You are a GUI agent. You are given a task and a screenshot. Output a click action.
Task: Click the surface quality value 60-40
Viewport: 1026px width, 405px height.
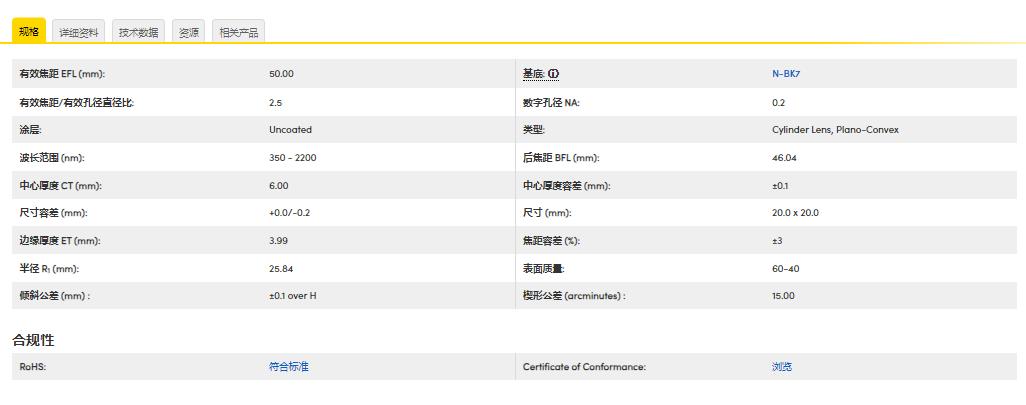(785, 268)
